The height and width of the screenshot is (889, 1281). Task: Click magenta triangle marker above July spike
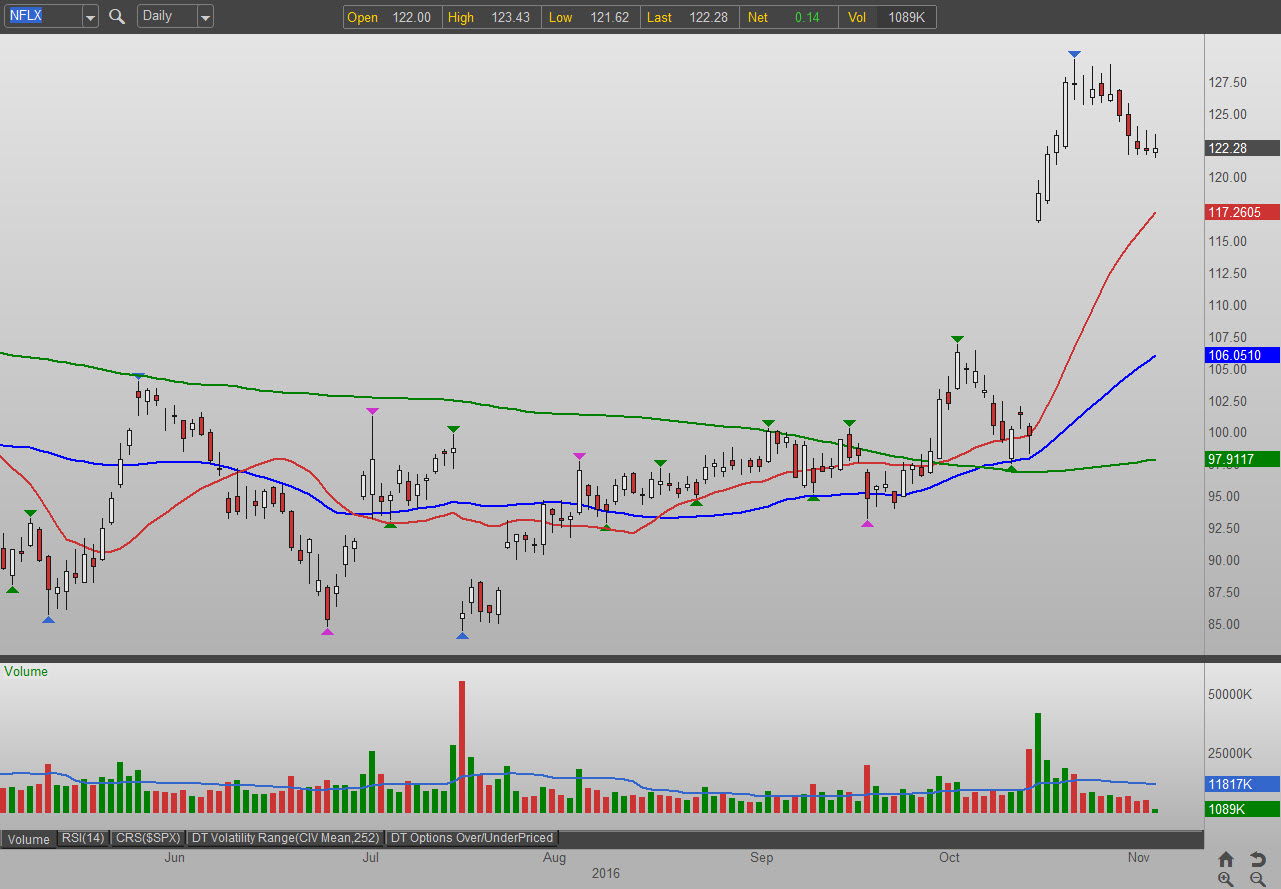(x=372, y=411)
